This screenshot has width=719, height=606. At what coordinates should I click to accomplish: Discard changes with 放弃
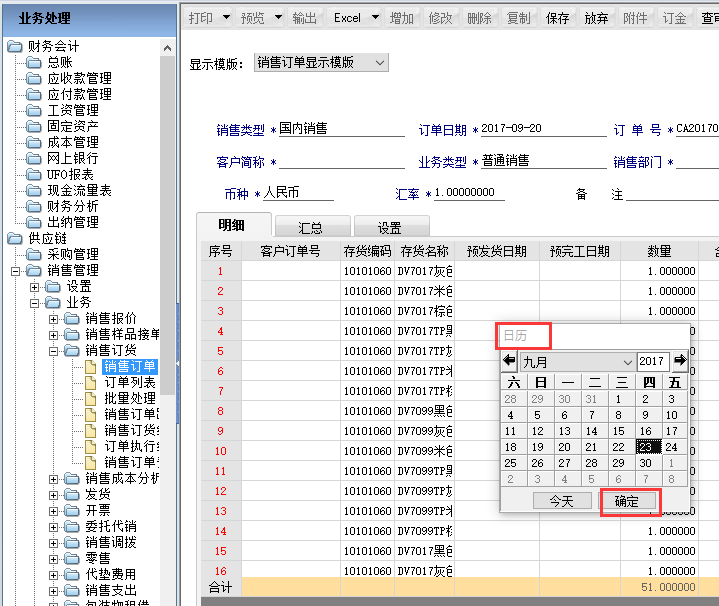[596, 18]
